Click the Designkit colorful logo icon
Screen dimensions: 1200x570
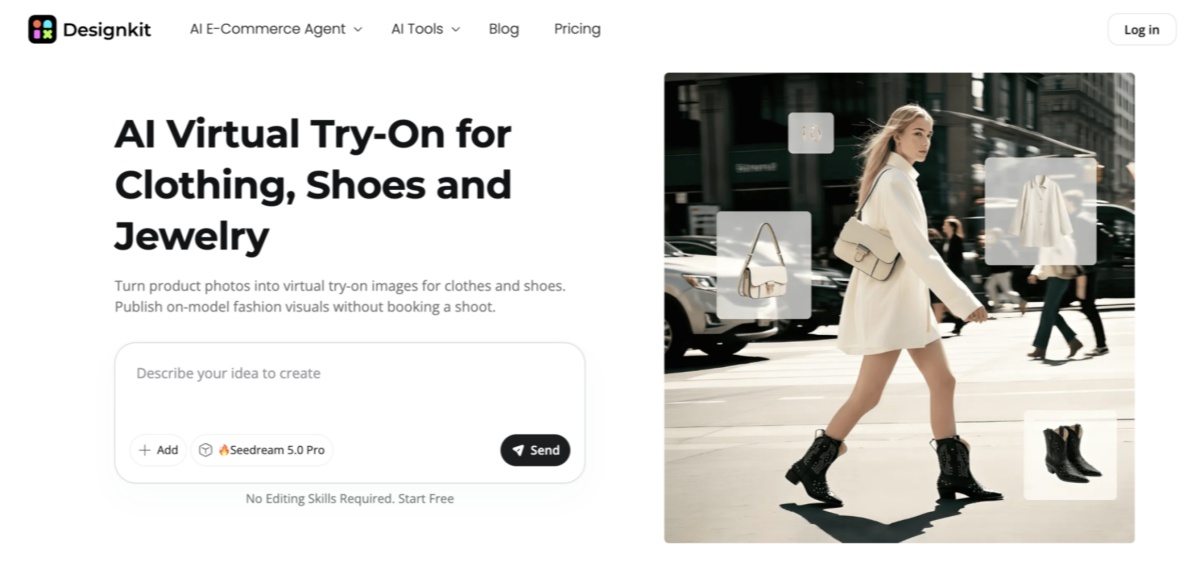click(42, 29)
